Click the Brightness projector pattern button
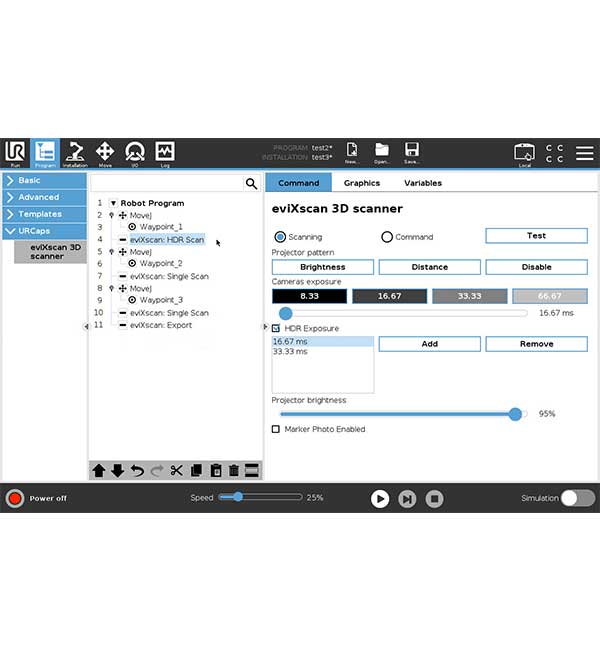 coord(323,267)
